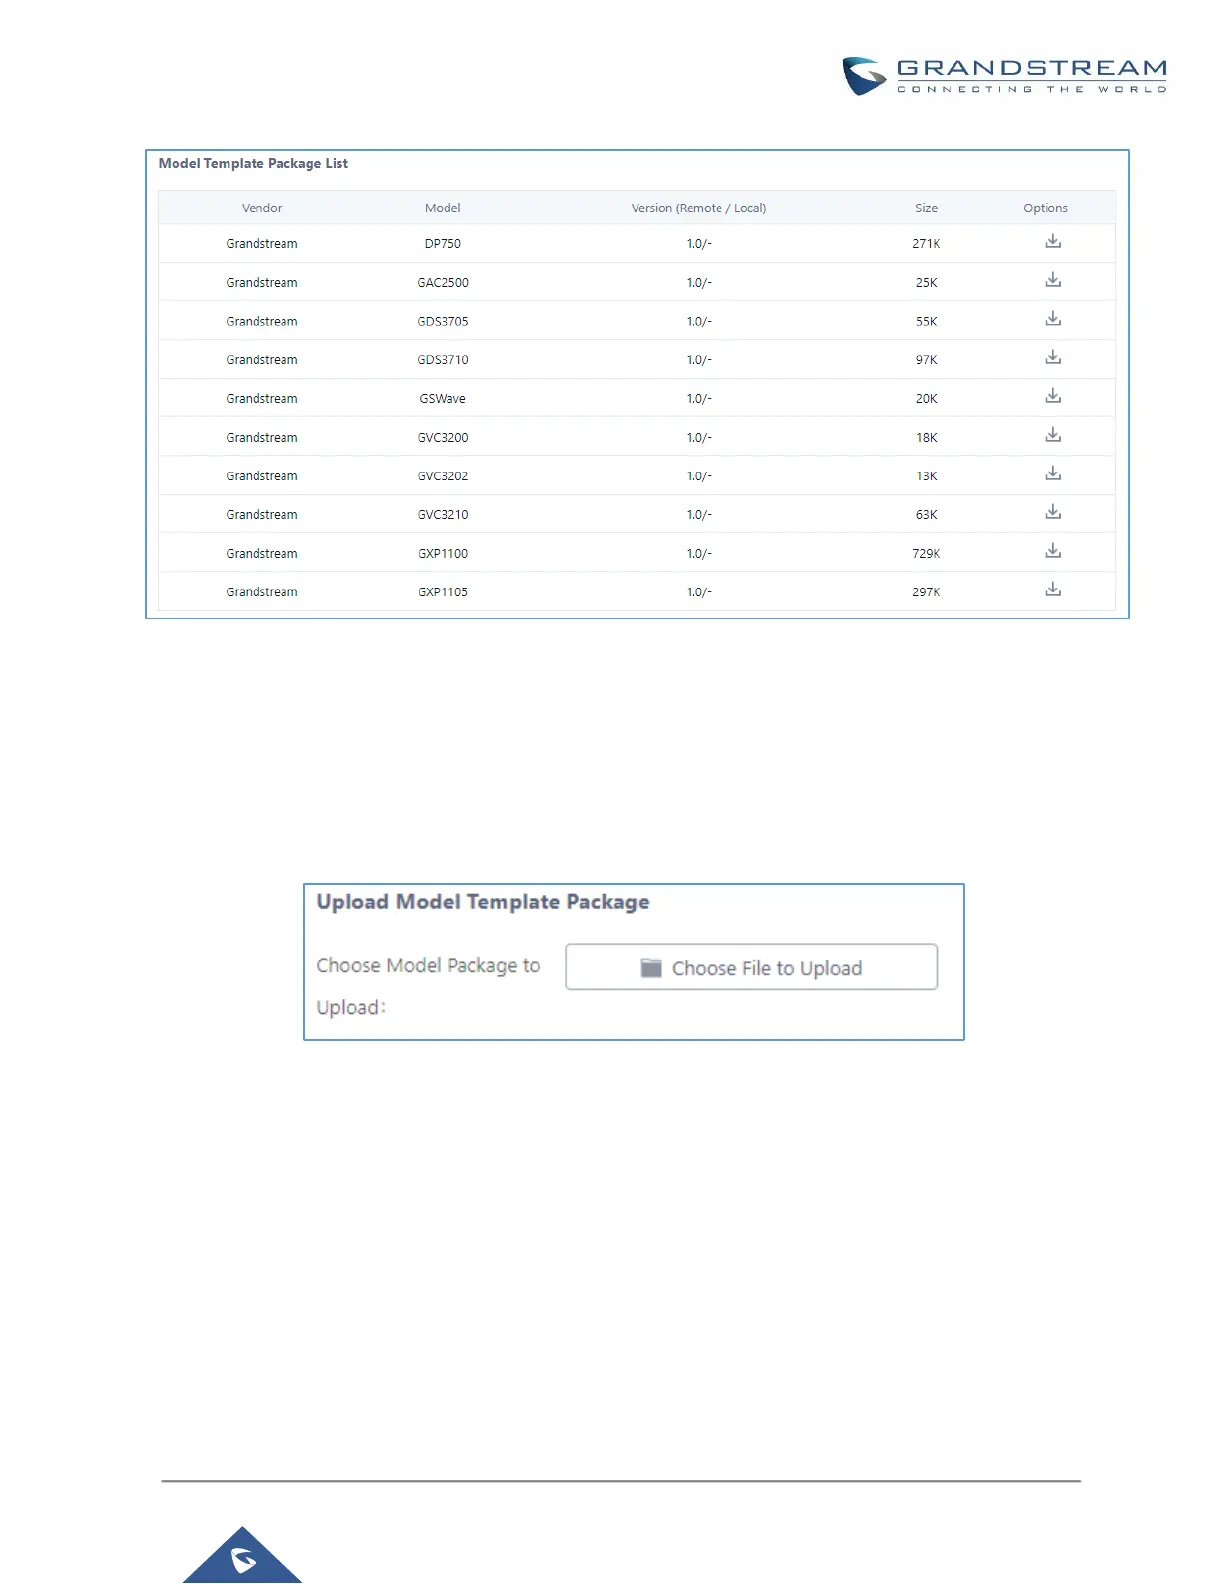Click the GVC3200 model cell
The height and width of the screenshot is (1584, 1224).
443,438
